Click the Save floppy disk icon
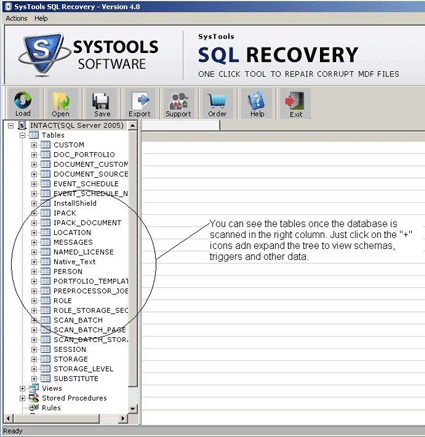This screenshot has height=437, width=425. coord(102,104)
